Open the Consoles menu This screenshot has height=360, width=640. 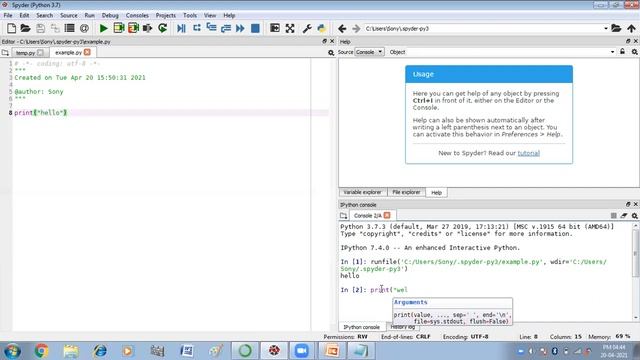tap(137, 15)
